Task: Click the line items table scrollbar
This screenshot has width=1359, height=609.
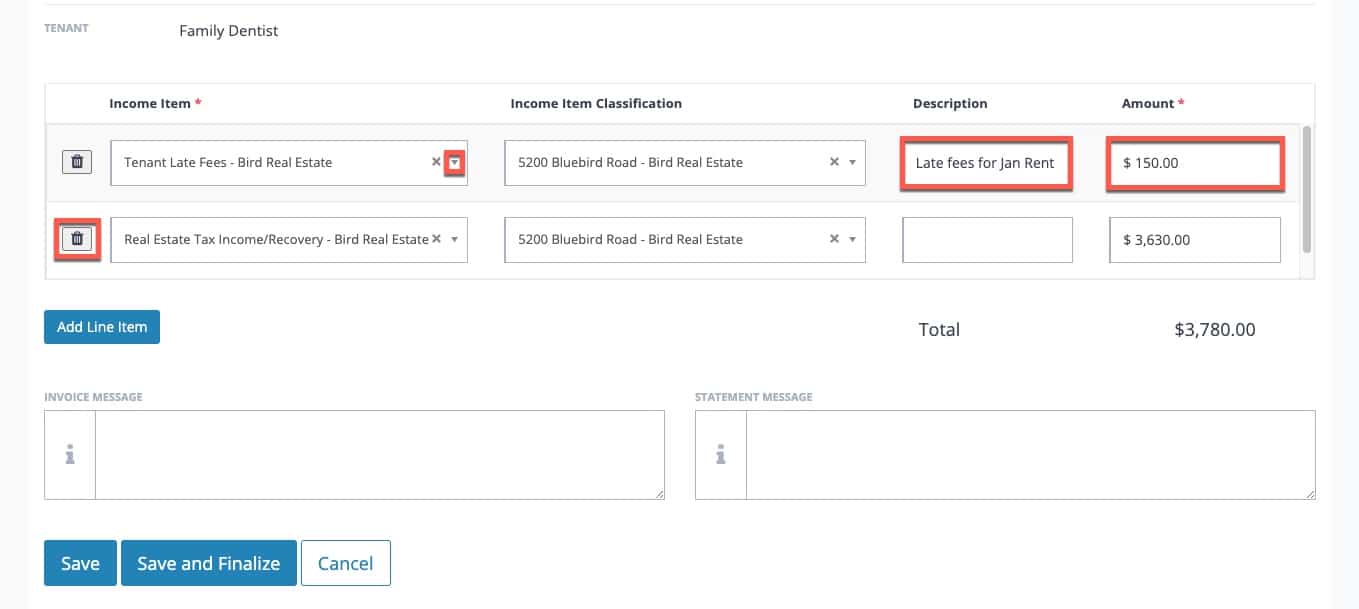Action: pyautogui.click(x=1307, y=190)
